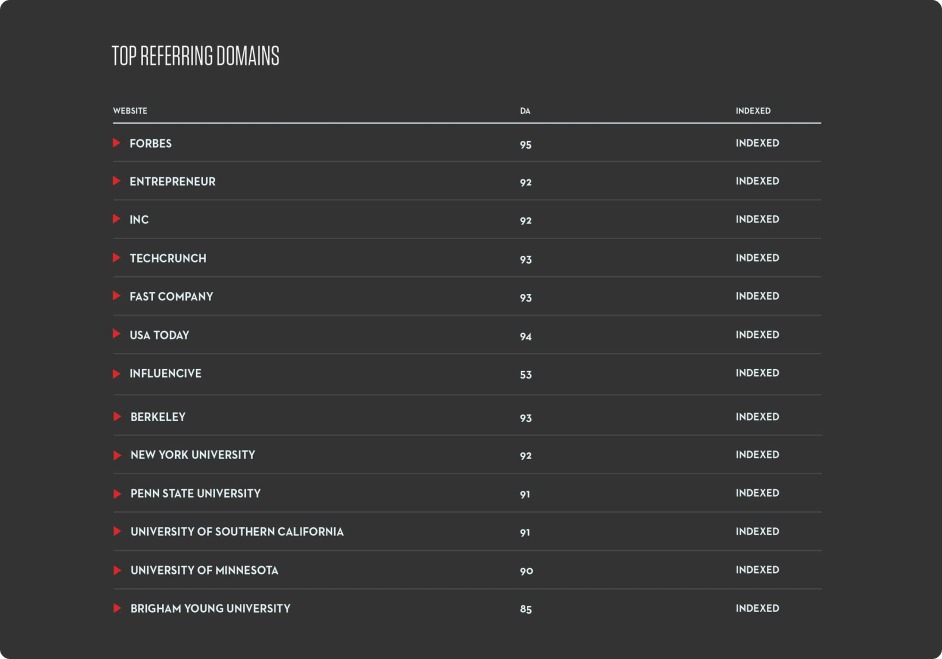Expand the Penn State University row

point(117,493)
